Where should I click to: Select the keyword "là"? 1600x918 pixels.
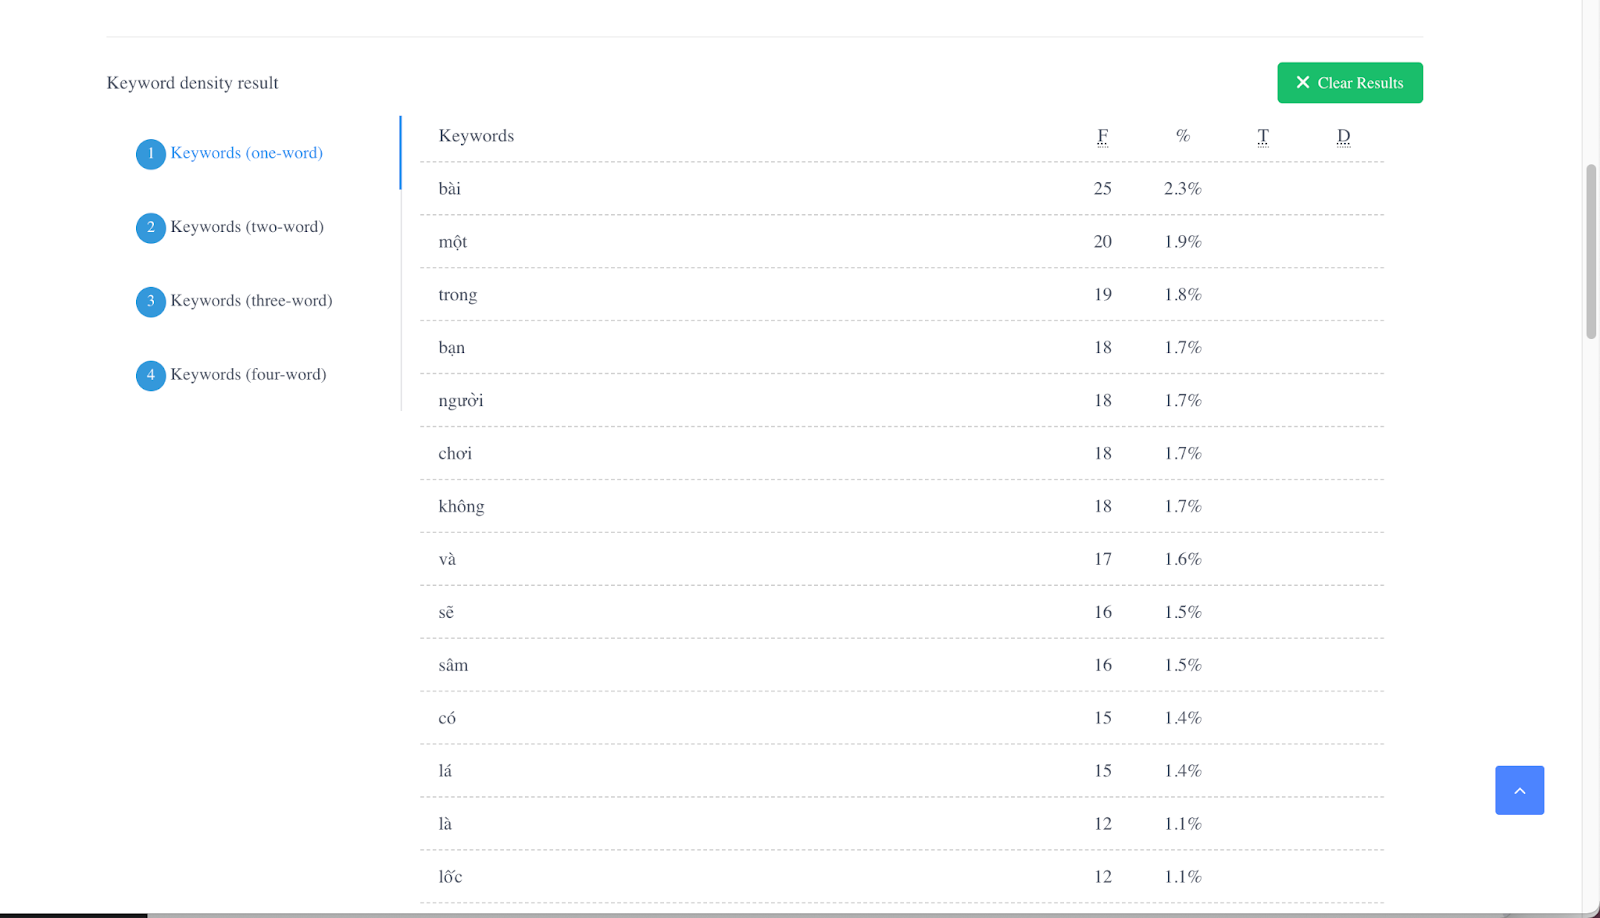coord(444,824)
